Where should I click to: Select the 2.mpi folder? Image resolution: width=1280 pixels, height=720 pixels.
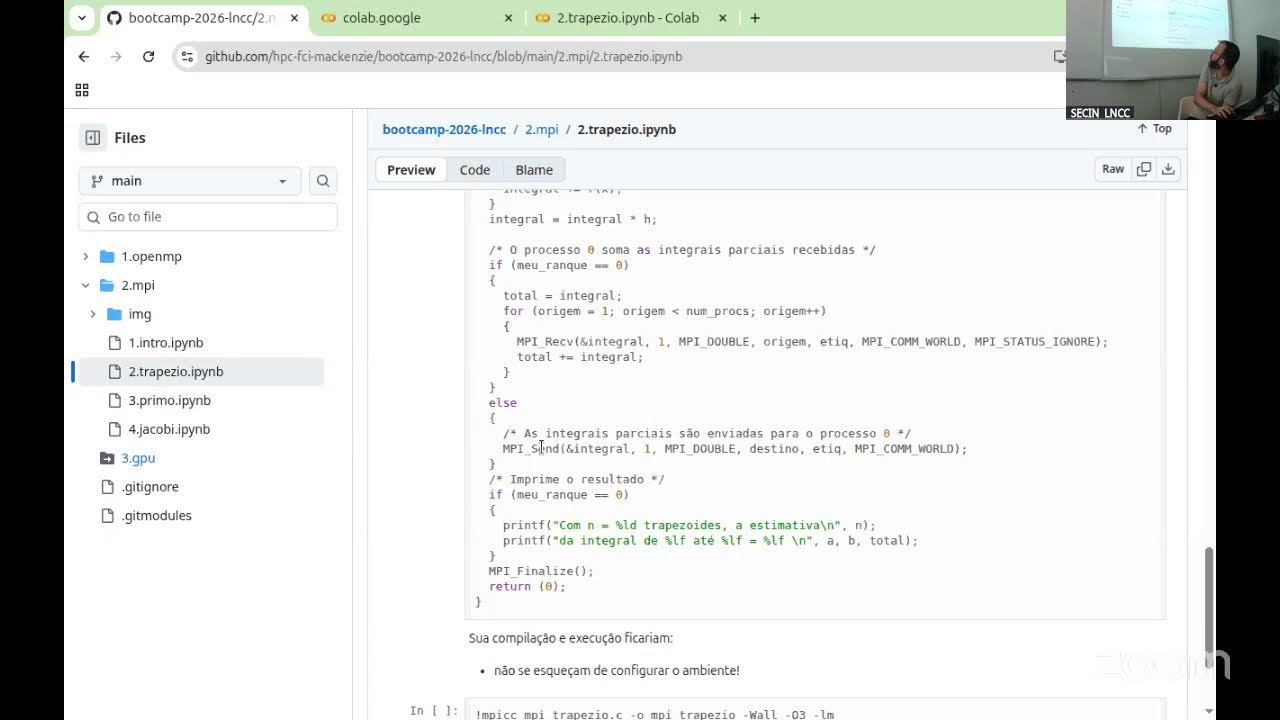(138, 286)
